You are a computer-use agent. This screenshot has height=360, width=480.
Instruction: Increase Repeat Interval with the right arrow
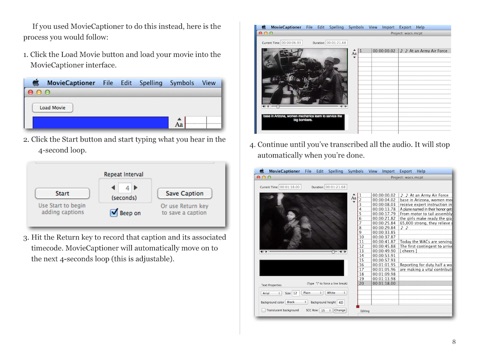[x=136, y=188]
